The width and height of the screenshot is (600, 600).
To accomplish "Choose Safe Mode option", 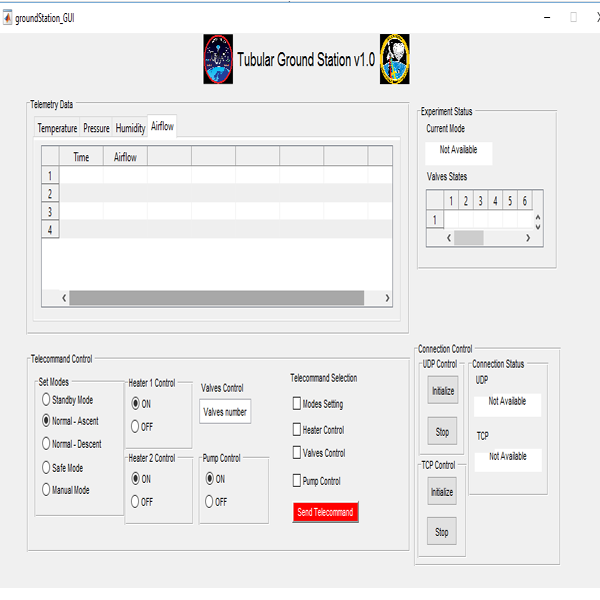I will coord(46,467).
